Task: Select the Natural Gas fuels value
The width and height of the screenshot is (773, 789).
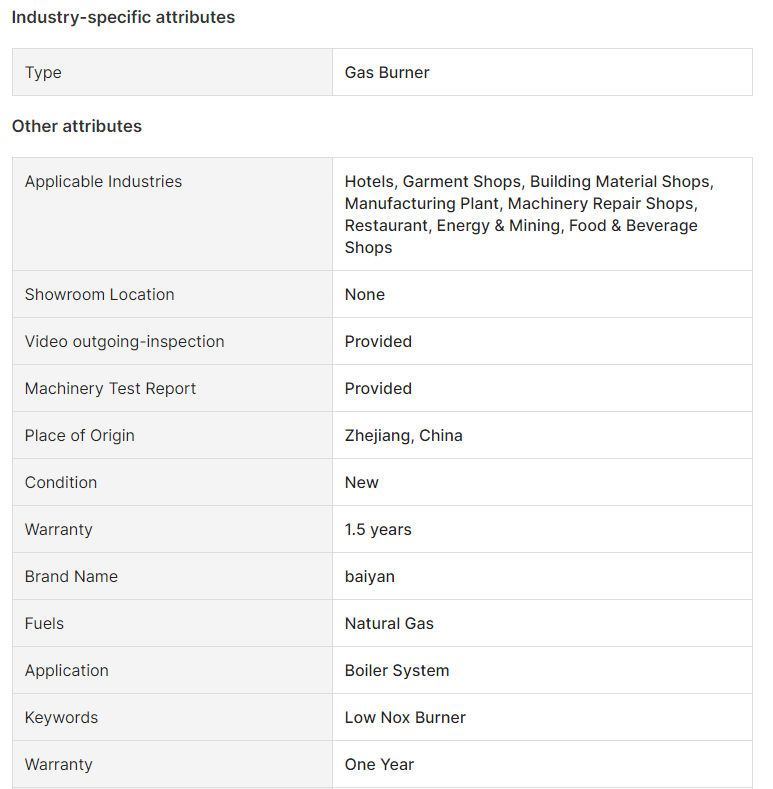Action: [x=390, y=623]
